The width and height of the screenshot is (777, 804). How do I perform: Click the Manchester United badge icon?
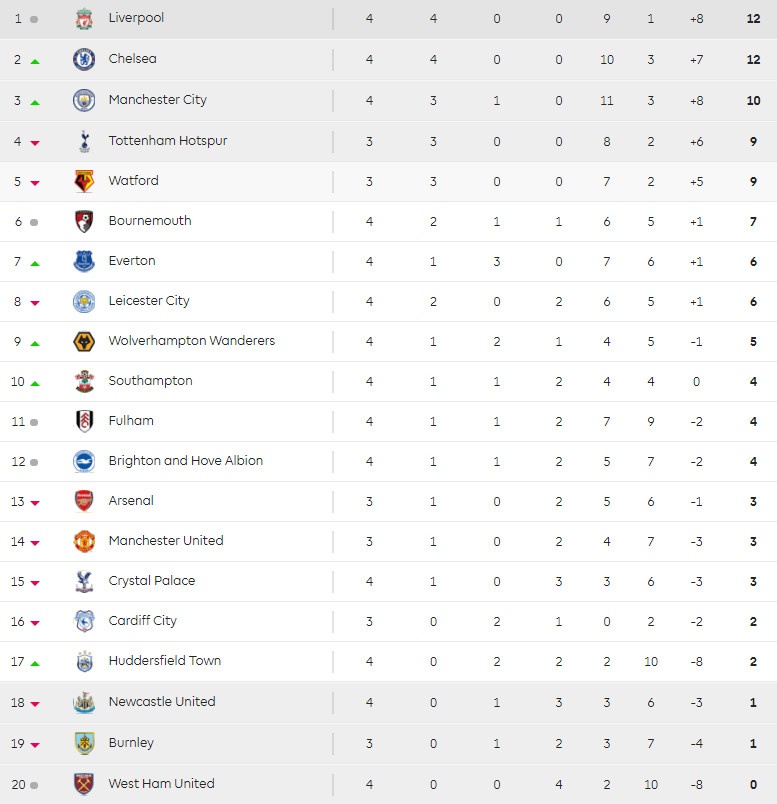(84, 541)
